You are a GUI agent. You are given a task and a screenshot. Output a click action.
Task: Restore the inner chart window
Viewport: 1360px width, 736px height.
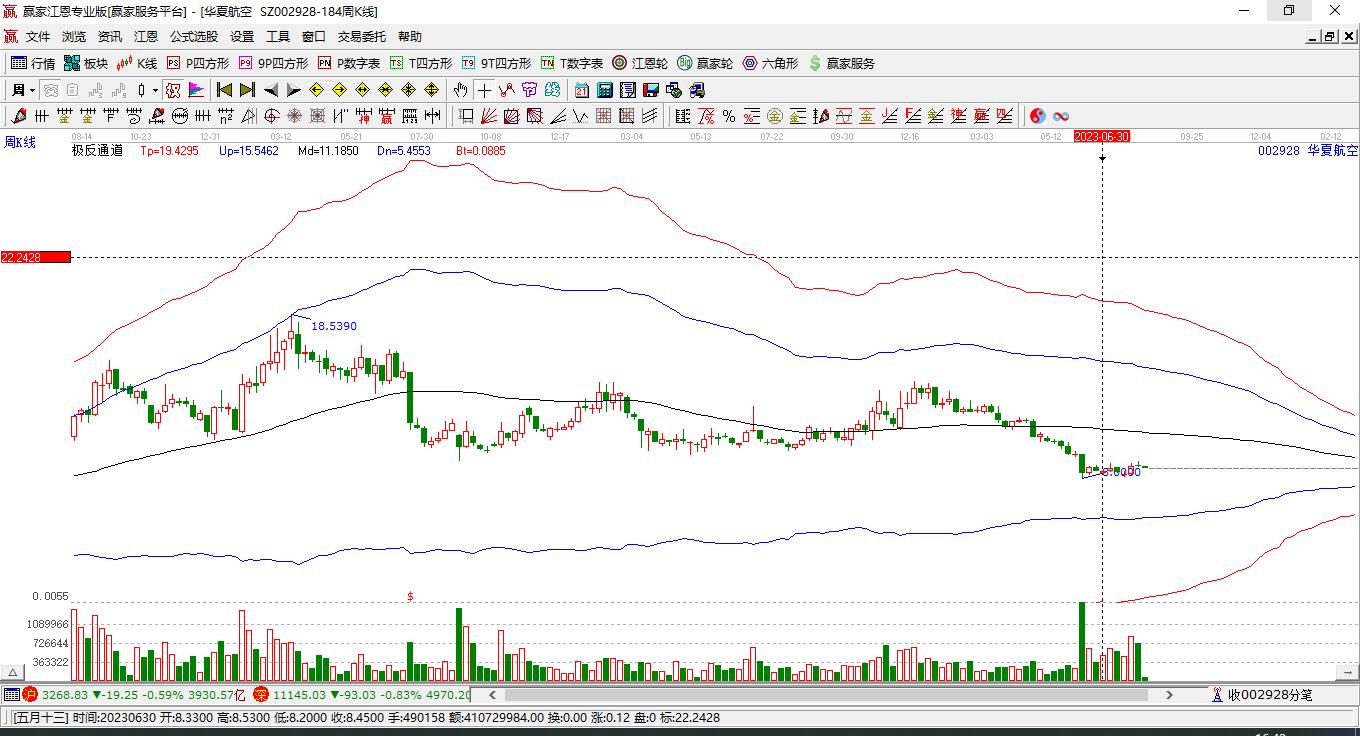pos(1329,37)
